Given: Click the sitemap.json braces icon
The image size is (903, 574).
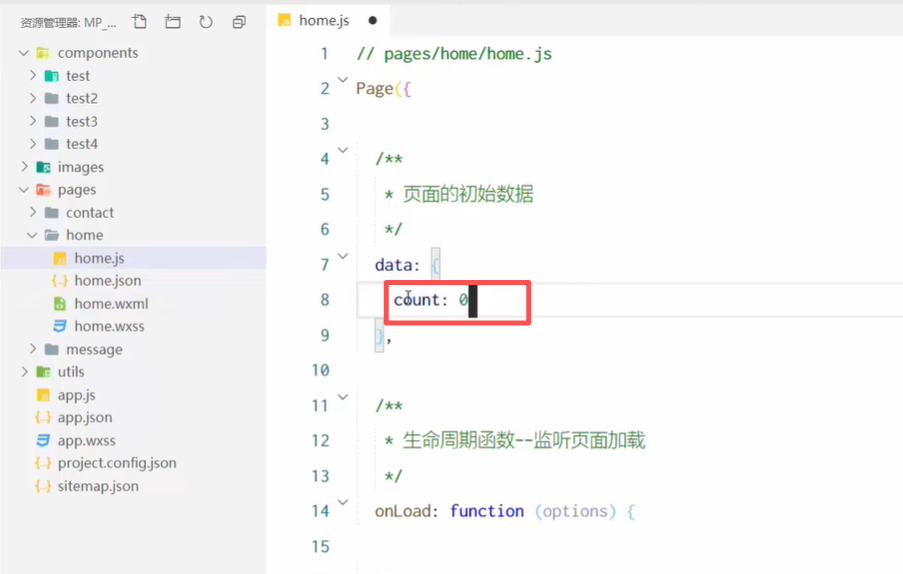Looking at the screenshot, I should click(x=43, y=486).
